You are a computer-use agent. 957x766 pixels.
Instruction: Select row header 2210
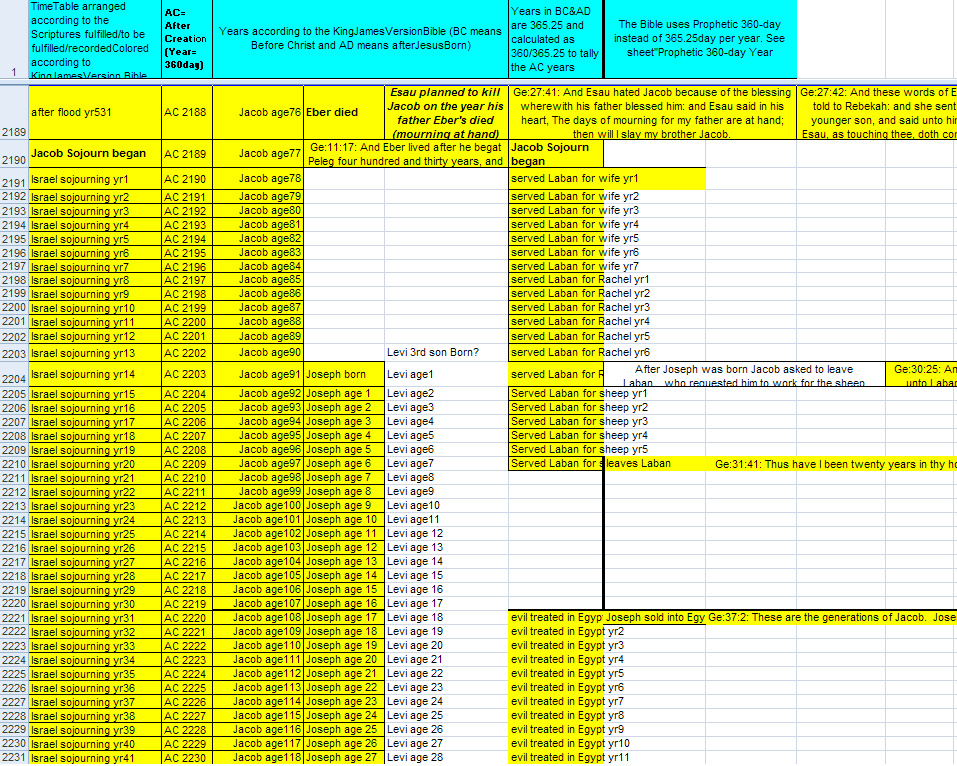(x=14, y=464)
